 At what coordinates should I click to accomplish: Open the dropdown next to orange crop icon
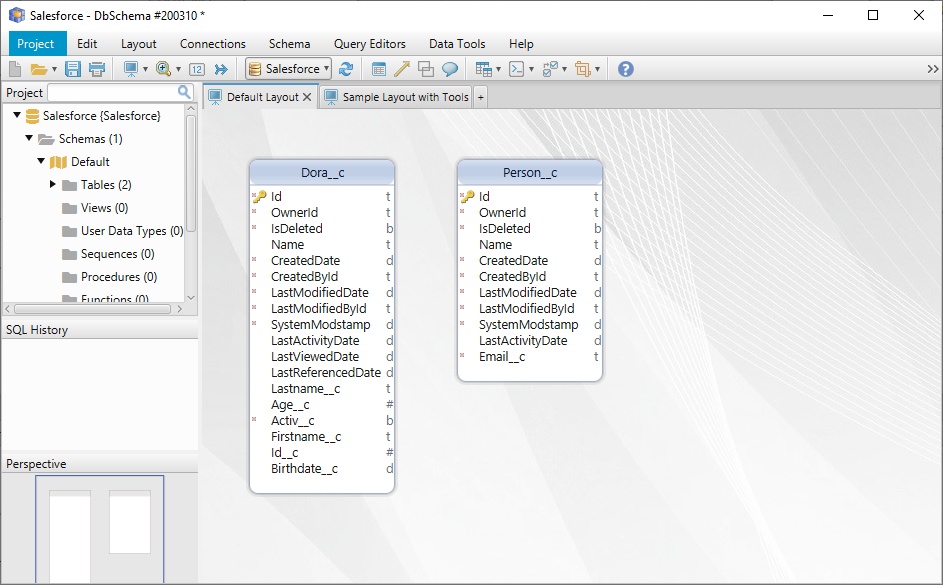click(597, 69)
